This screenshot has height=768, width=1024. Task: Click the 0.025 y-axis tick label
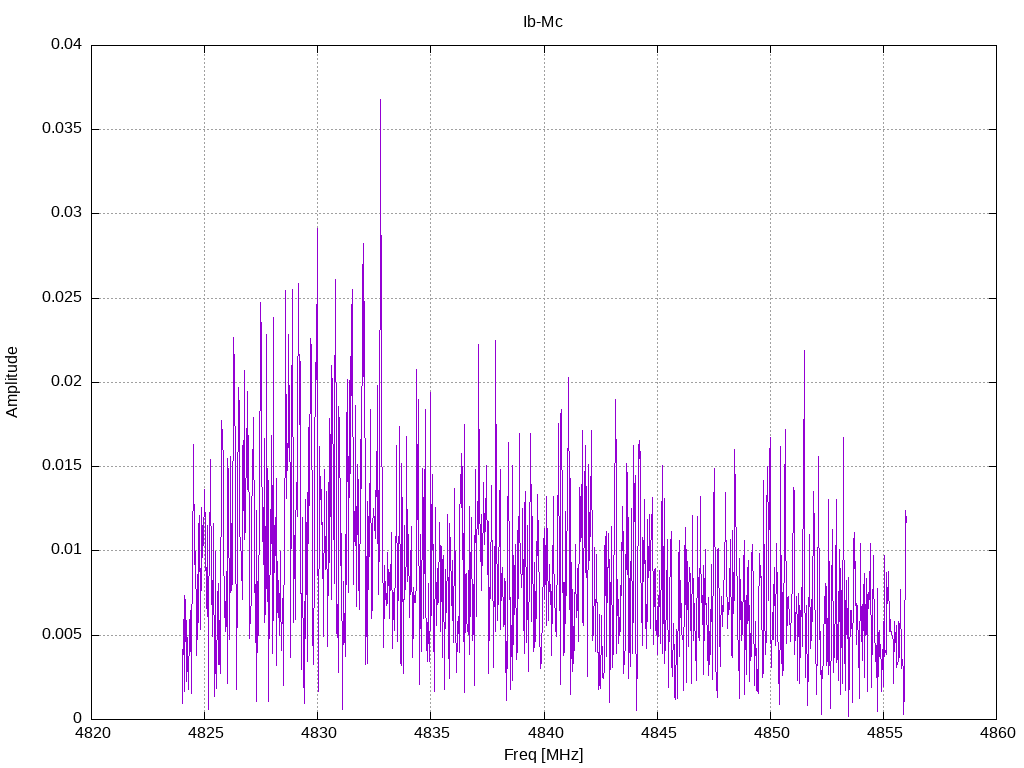62,298
